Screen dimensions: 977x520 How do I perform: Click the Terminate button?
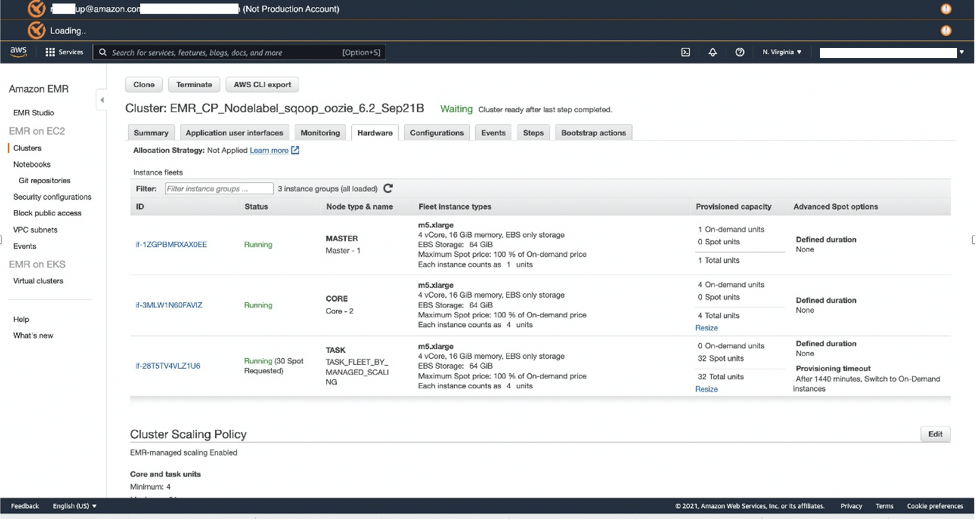point(194,85)
